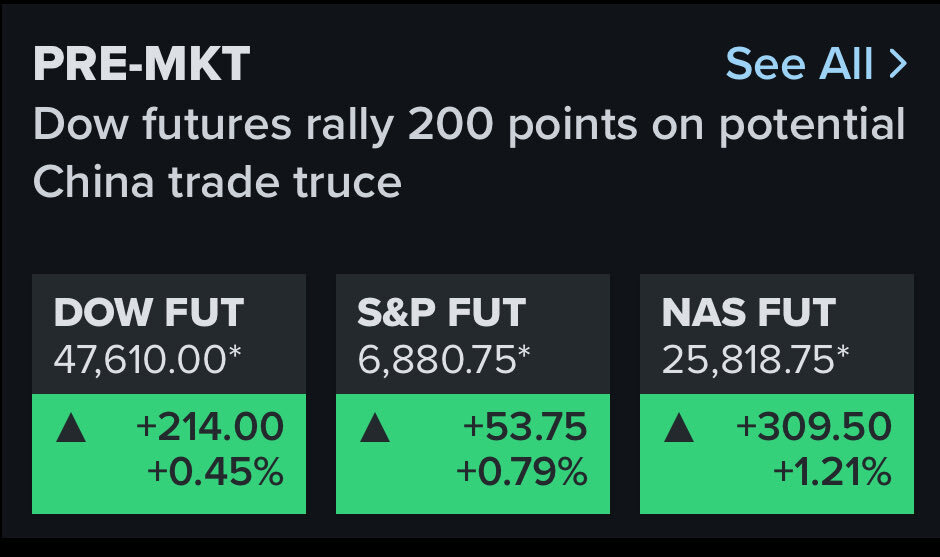The image size is (940, 557).
Task: Click the Nasdaq futures price 25,818.75
Action: [x=755, y=359]
